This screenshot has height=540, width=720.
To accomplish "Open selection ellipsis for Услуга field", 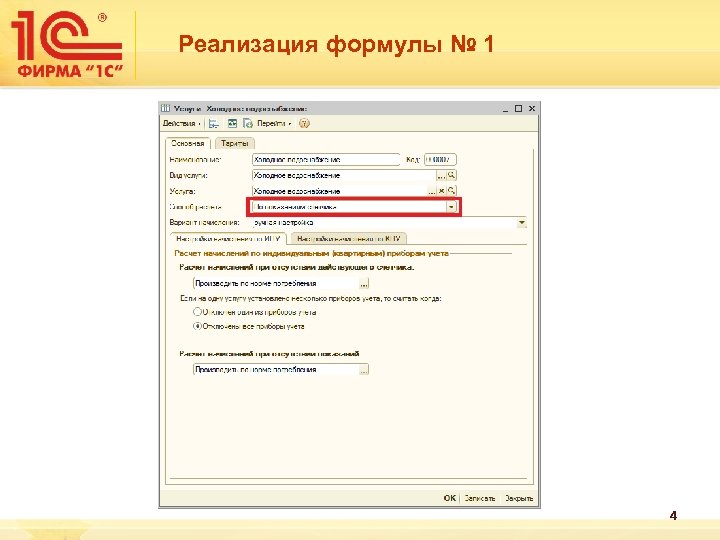I will click(x=432, y=191).
